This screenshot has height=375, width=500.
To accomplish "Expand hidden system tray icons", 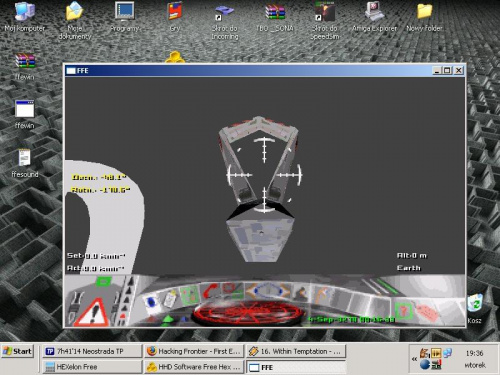I will coord(414,359).
